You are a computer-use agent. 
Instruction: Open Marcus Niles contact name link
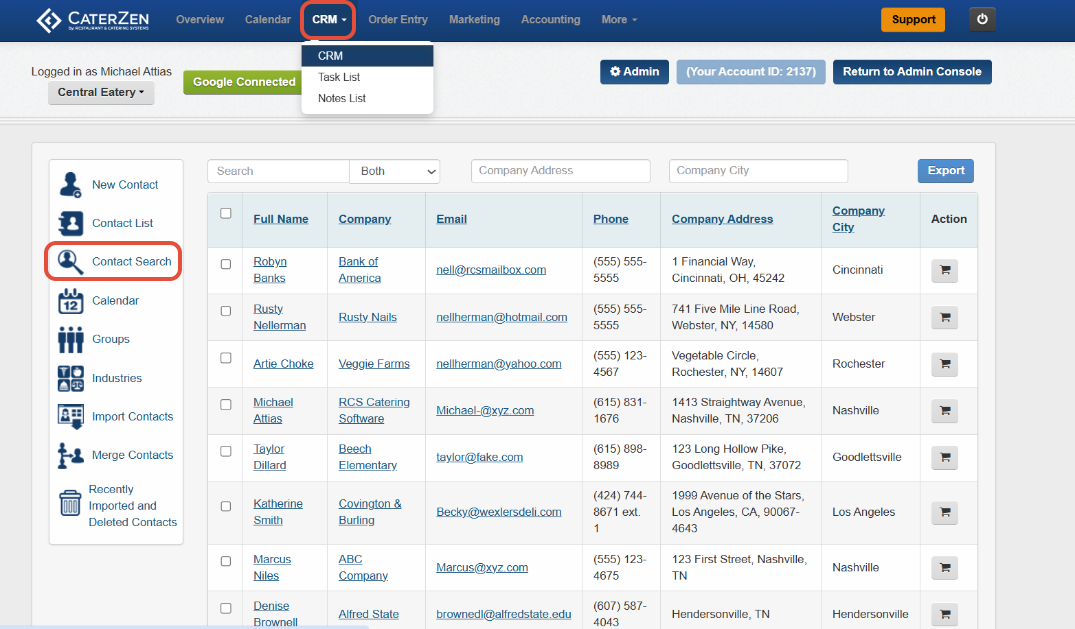coord(271,567)
